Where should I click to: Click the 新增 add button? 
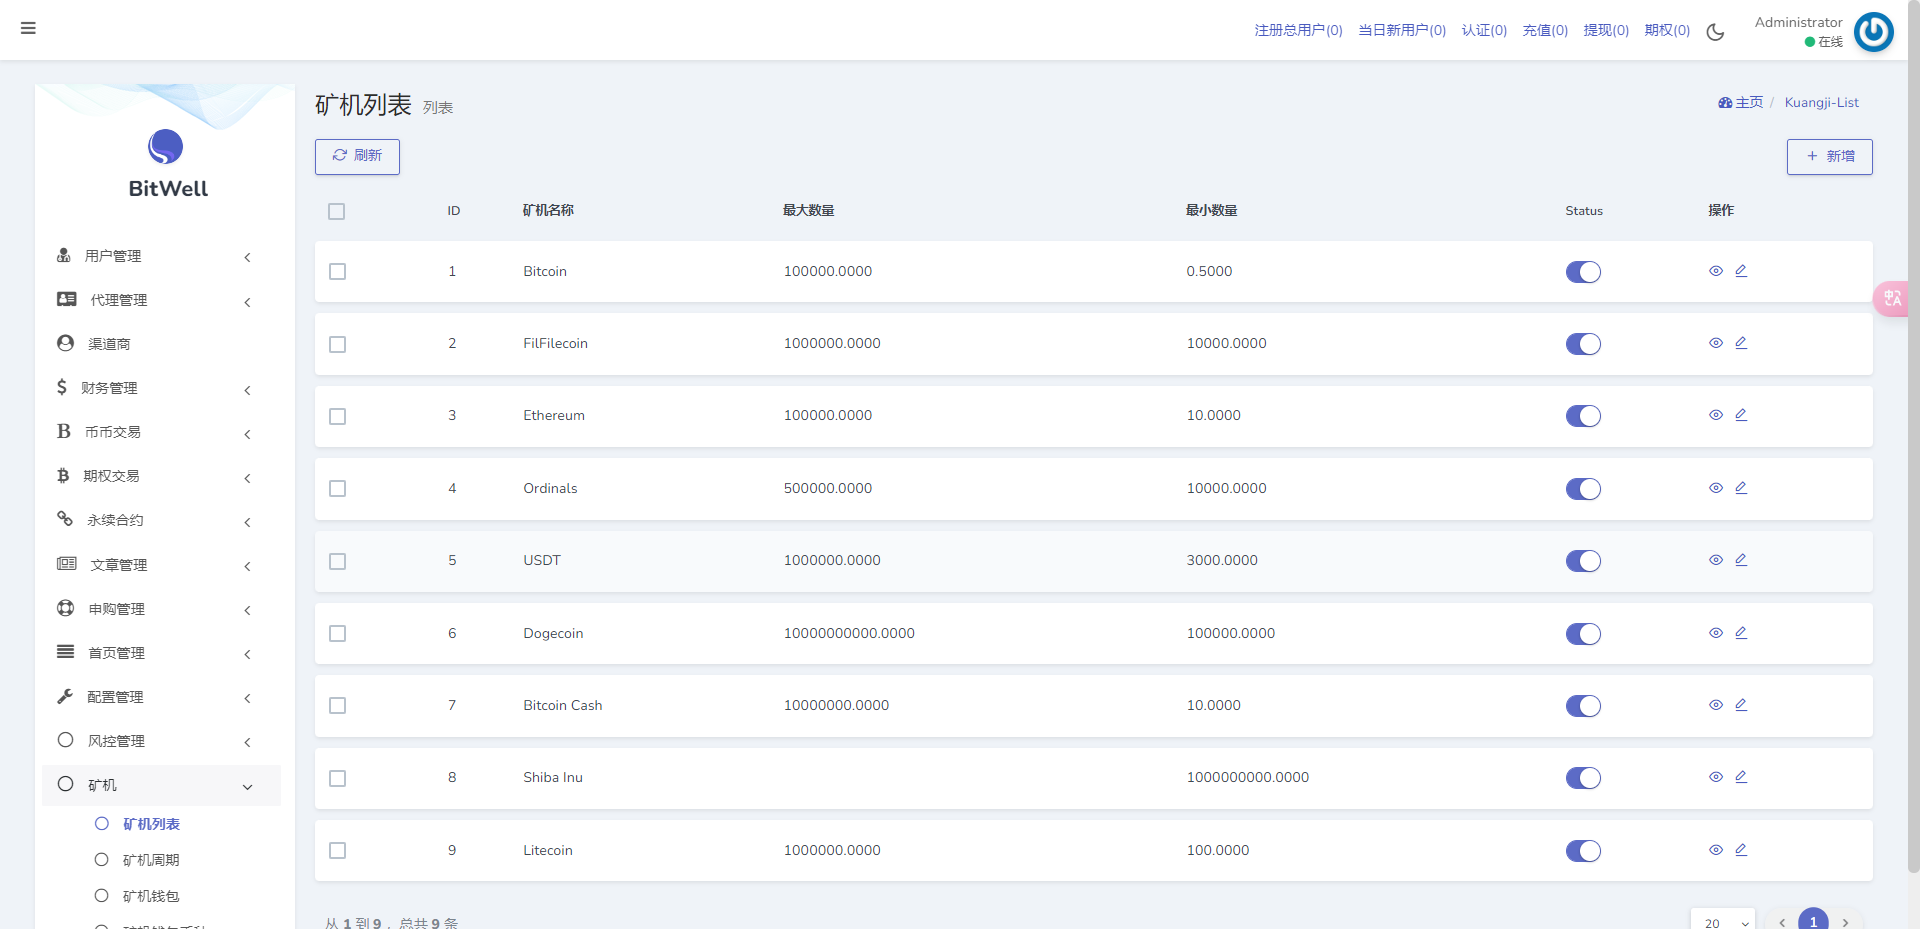tap(1830, 156)
